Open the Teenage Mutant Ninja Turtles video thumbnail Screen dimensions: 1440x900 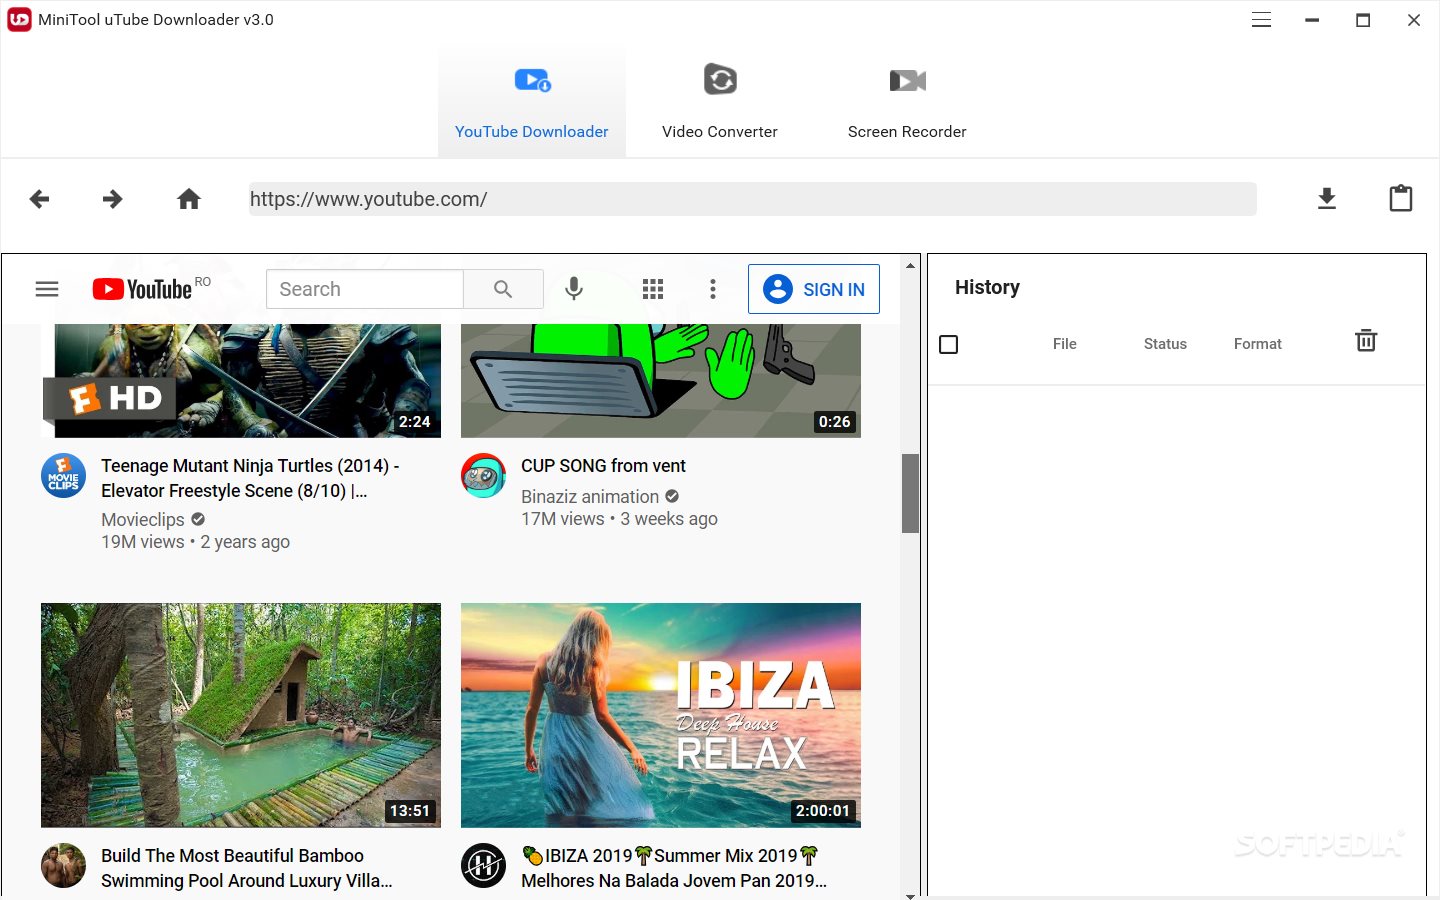241,381
